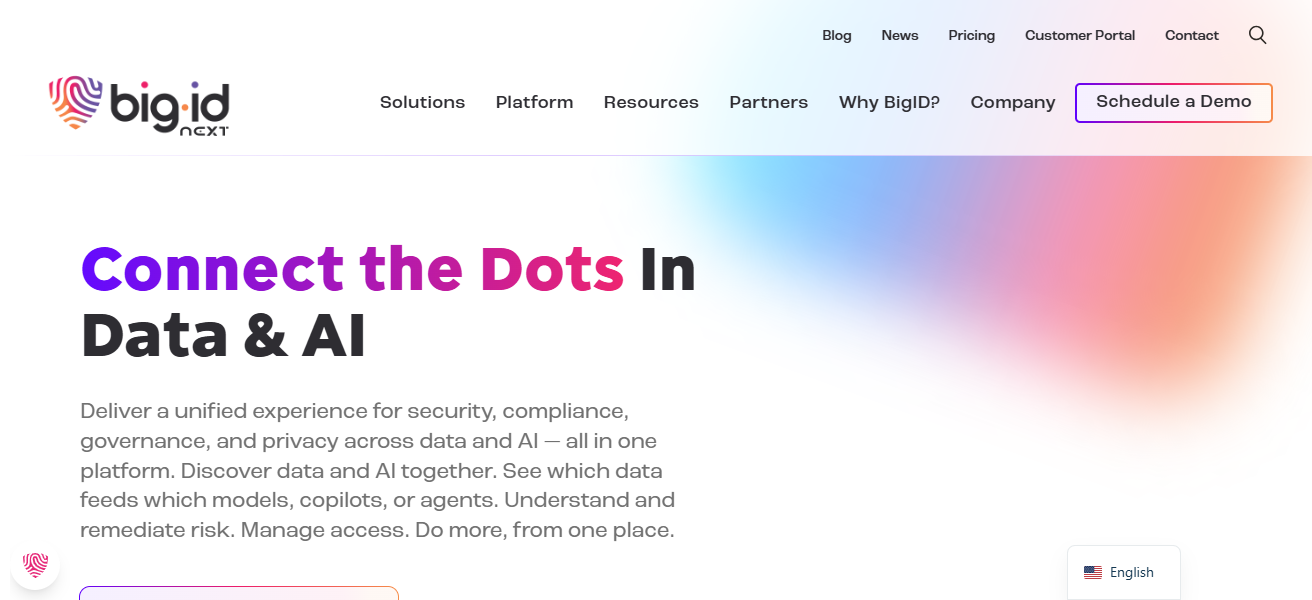Image resolution: width=1312 pixels, height=600 pixels.
Task: Go to the Pricing page link
Action: click(971, 35)
